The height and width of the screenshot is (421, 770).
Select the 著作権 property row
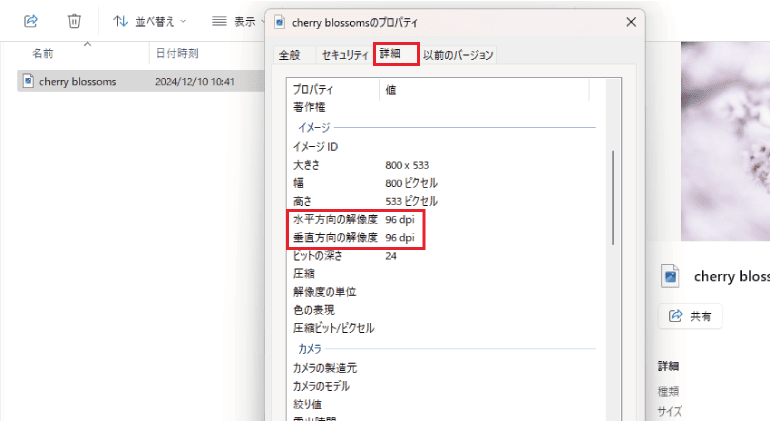click(x=309, y=107)
